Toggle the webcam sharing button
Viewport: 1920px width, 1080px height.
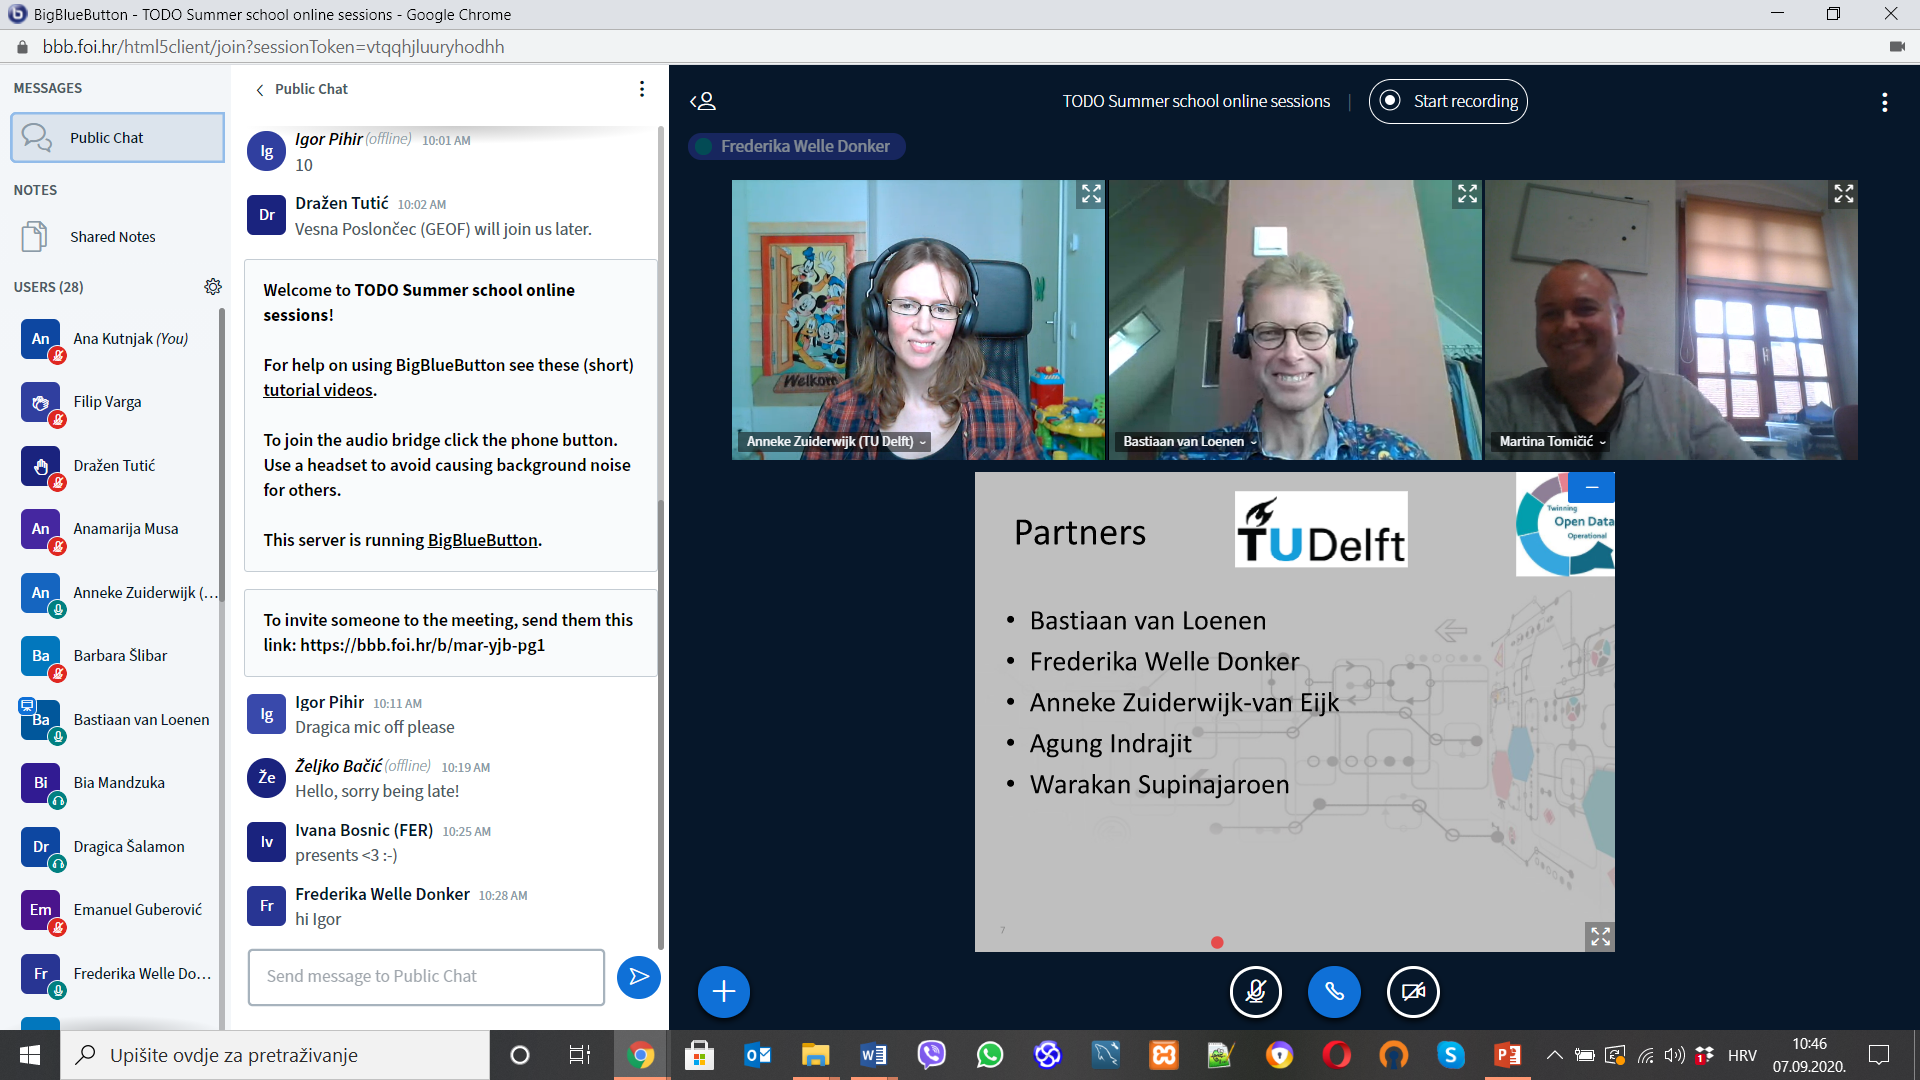tap(1413, 991)
